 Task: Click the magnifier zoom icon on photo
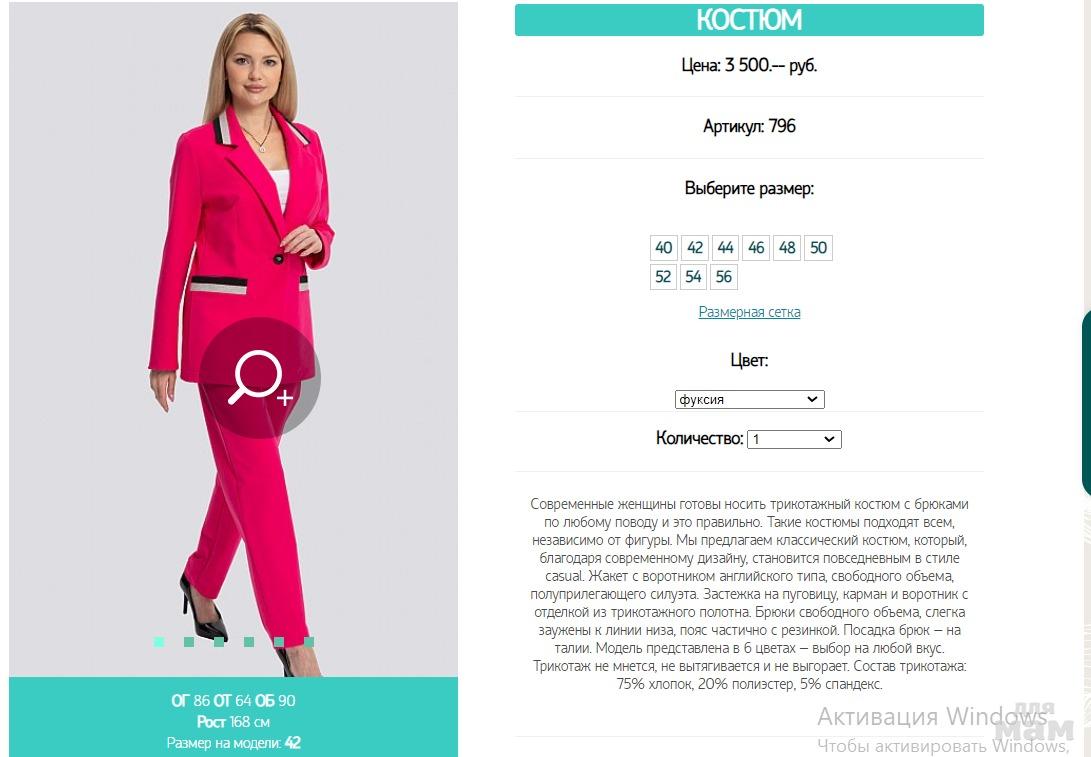point(260,378)
